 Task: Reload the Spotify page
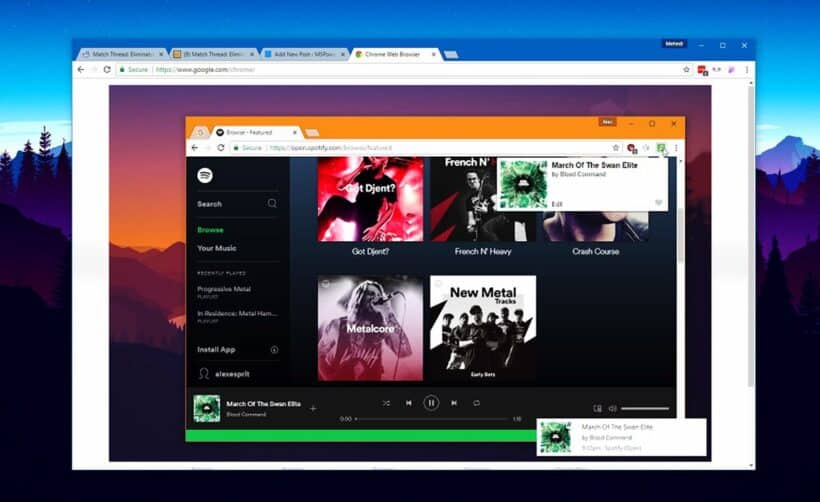221,148
